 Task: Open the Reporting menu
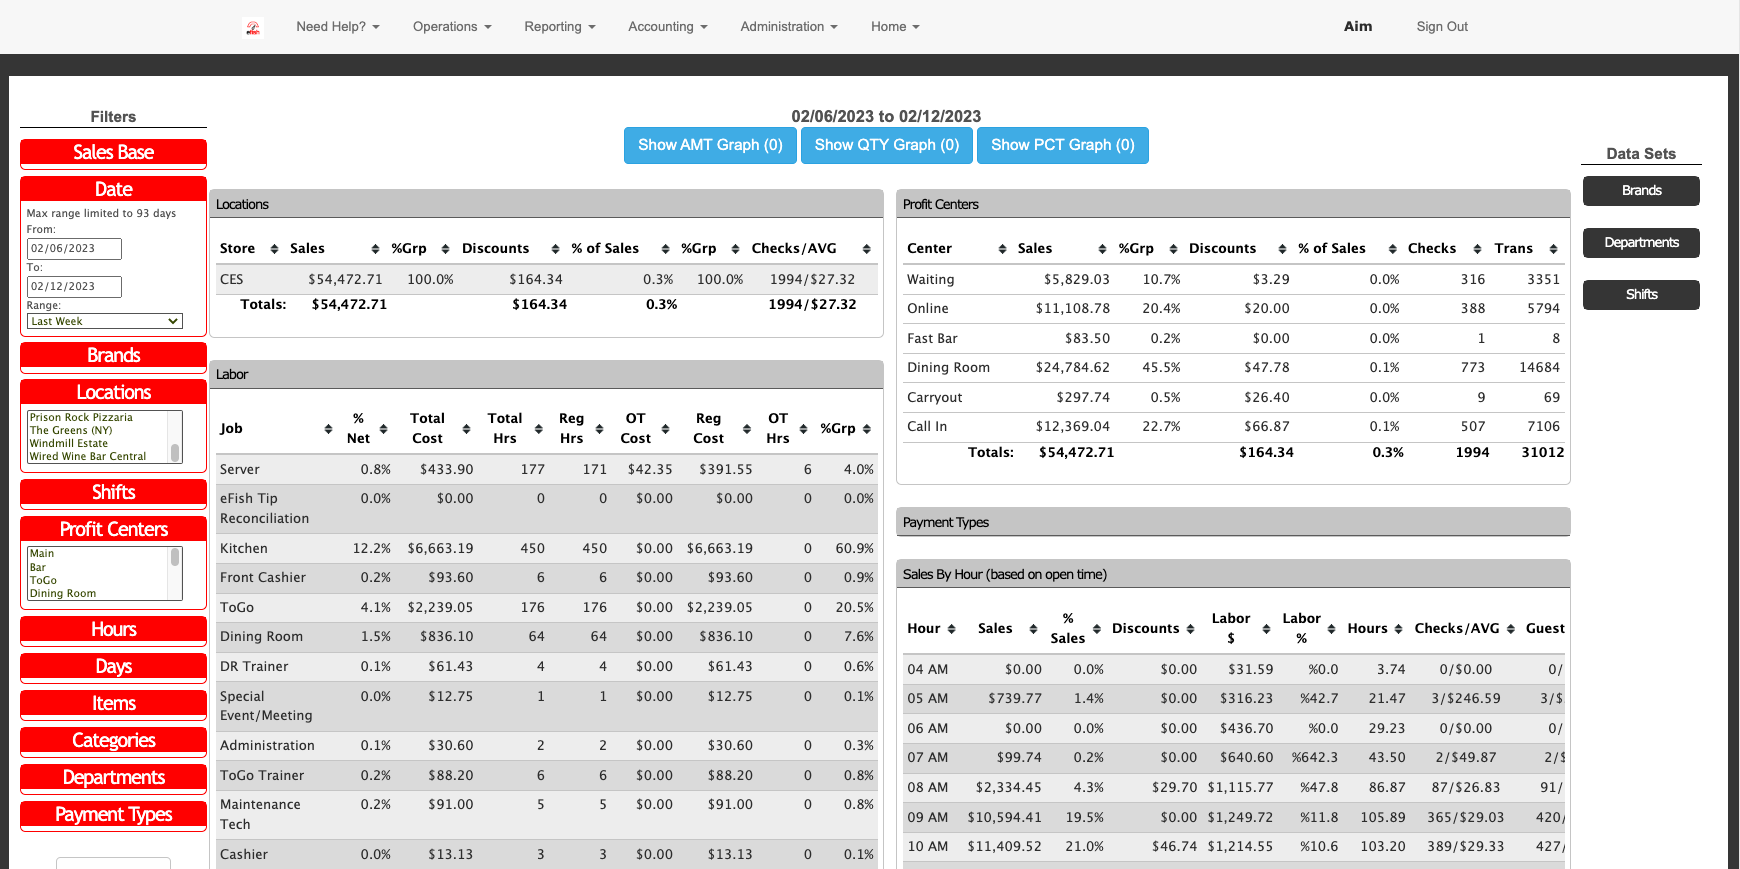[560, 27]
